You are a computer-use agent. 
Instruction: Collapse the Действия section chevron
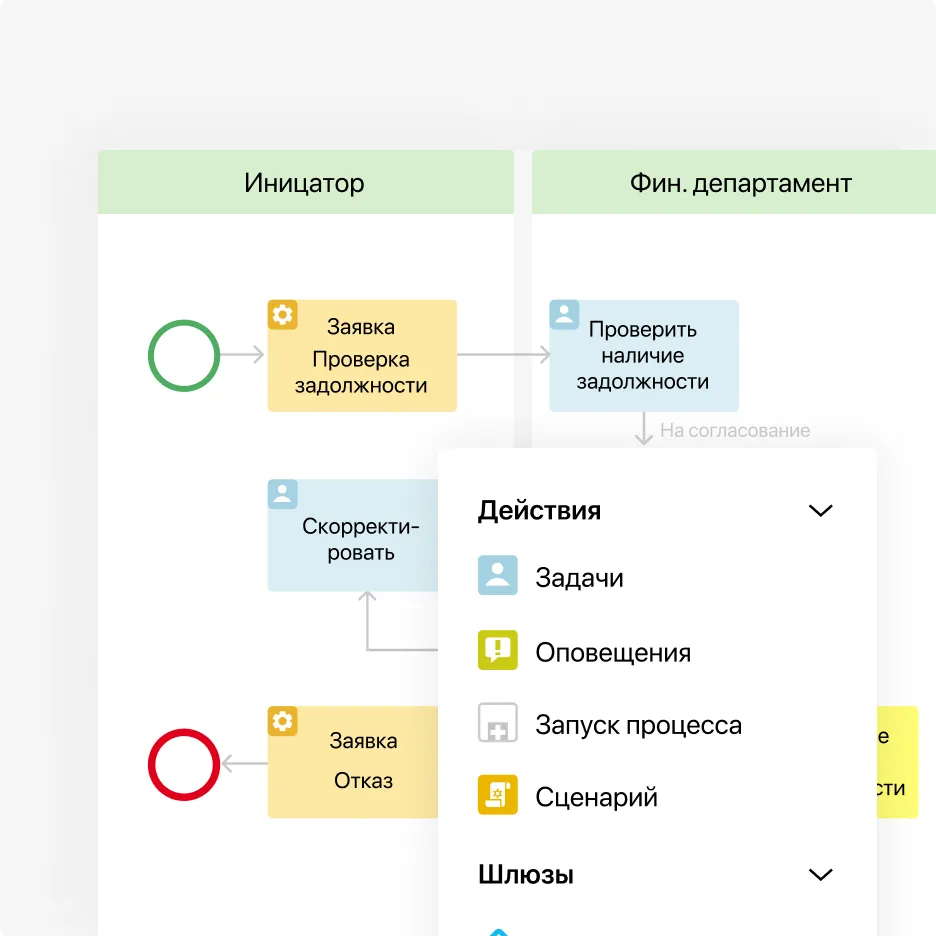[821, 510]
